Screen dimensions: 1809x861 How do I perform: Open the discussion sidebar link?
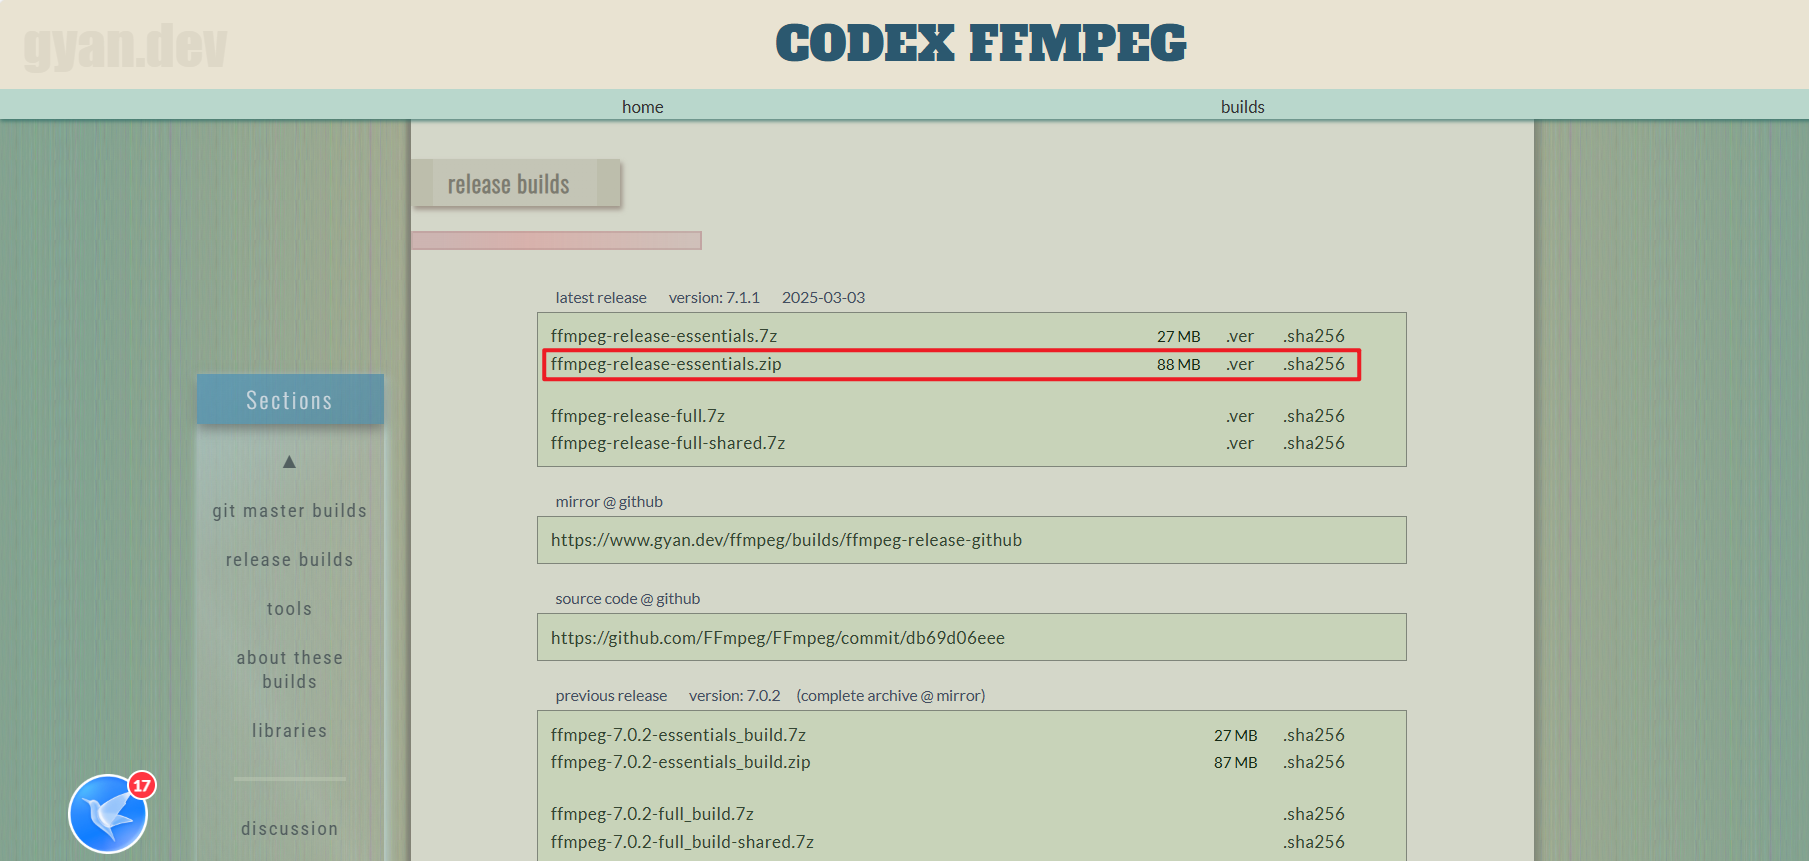(289, 829)
